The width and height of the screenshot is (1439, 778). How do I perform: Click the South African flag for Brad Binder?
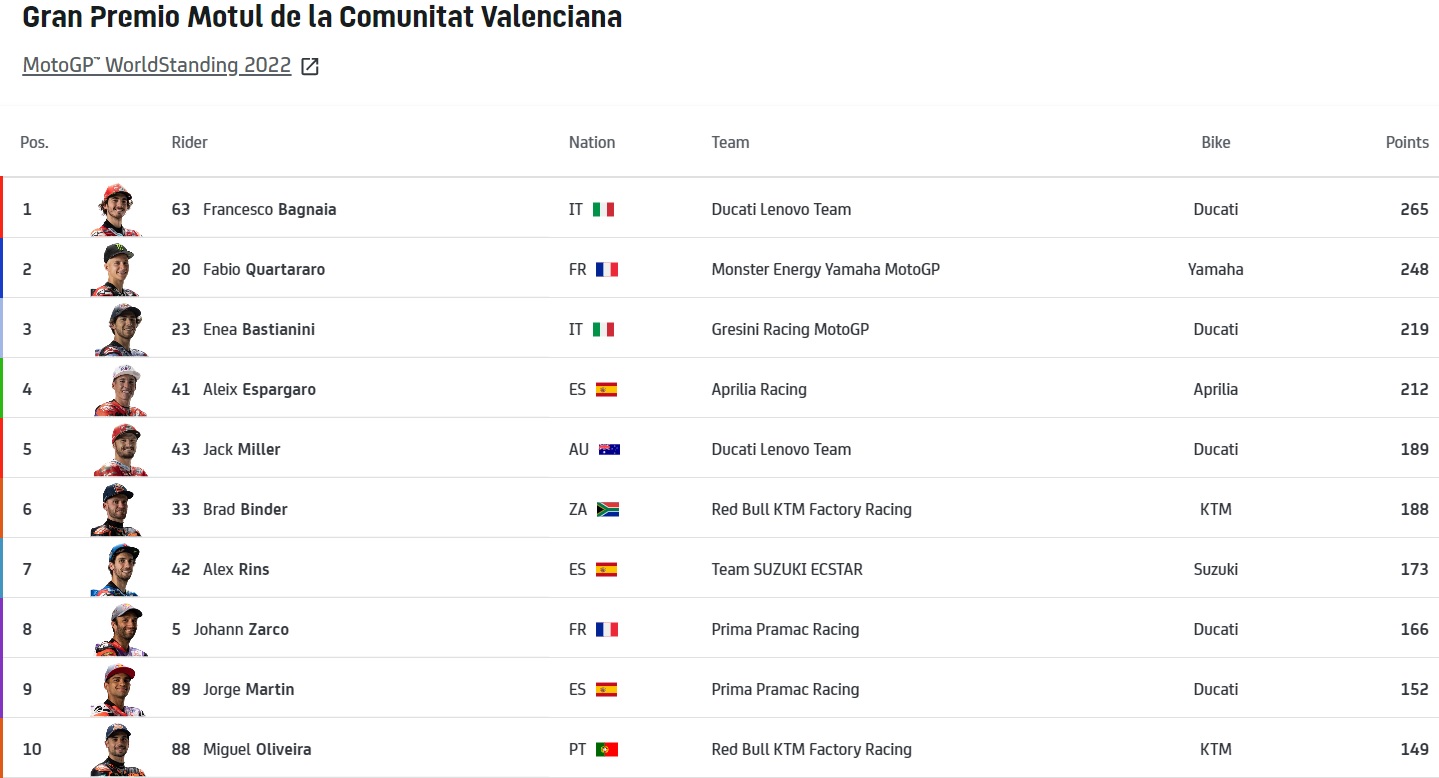coord(607,510)
